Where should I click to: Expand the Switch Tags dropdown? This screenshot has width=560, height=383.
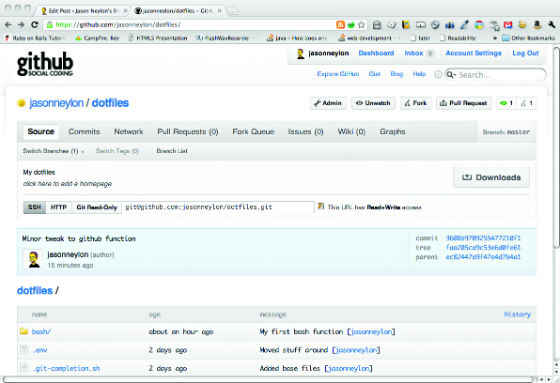[117, 151]
